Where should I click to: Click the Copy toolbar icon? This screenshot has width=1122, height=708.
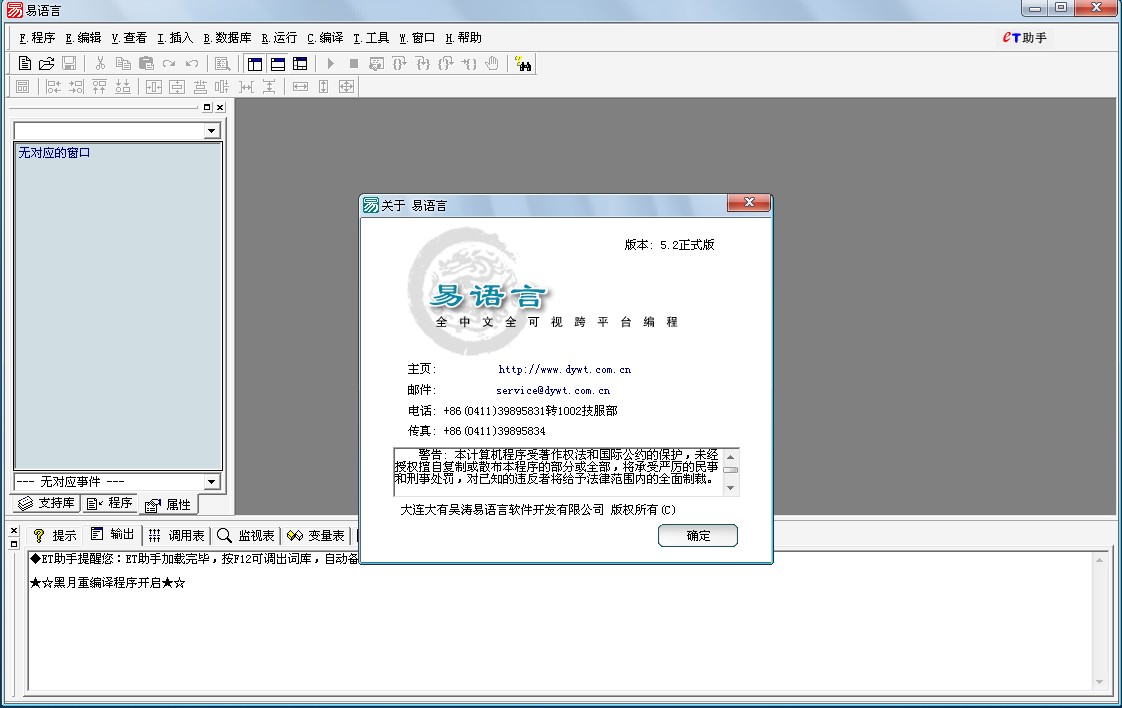[123, 64]
